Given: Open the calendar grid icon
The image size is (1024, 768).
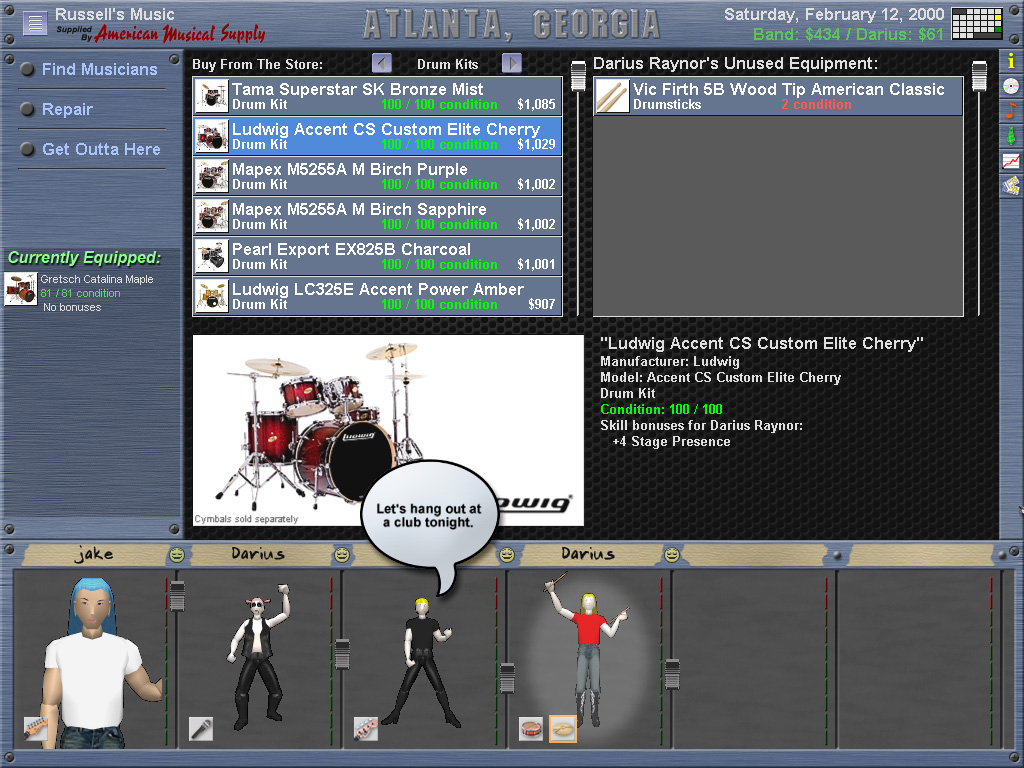Looking at the screenshot, I should (x=976, y=24).
